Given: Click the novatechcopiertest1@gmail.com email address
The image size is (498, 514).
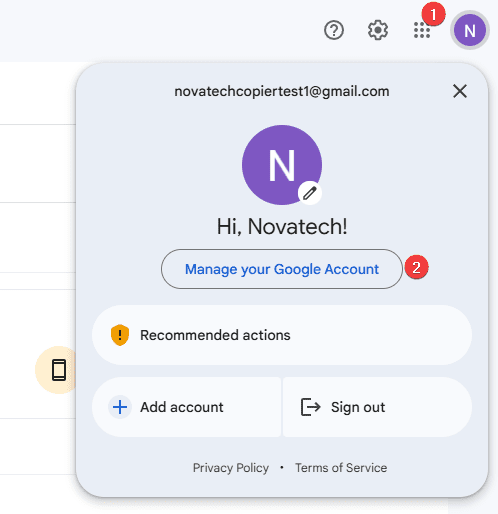Looking at the screenshot, I should pyautogui.click(x=282, y=91).
